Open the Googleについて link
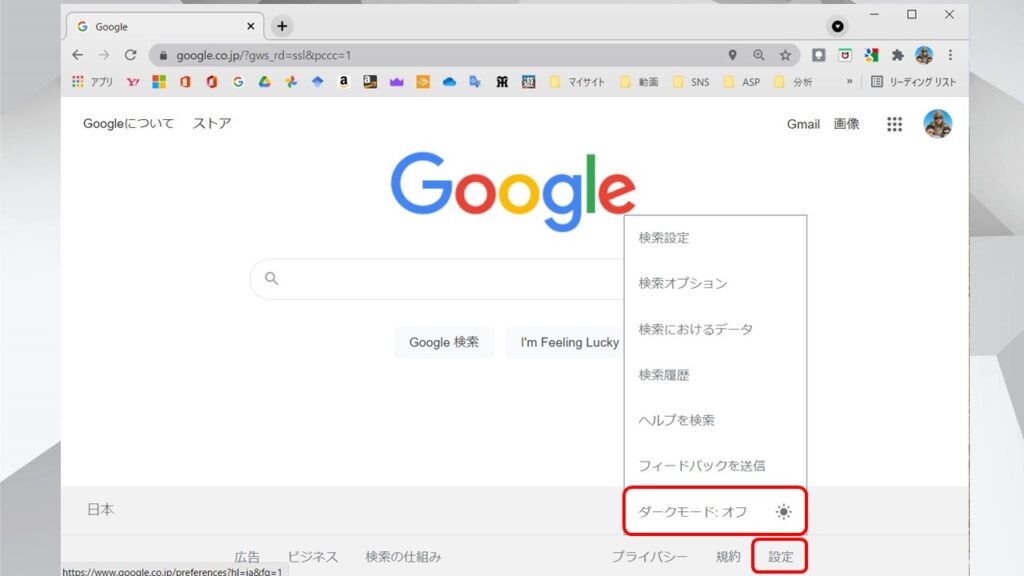The image size is (1024, 576). click(129, 123)
